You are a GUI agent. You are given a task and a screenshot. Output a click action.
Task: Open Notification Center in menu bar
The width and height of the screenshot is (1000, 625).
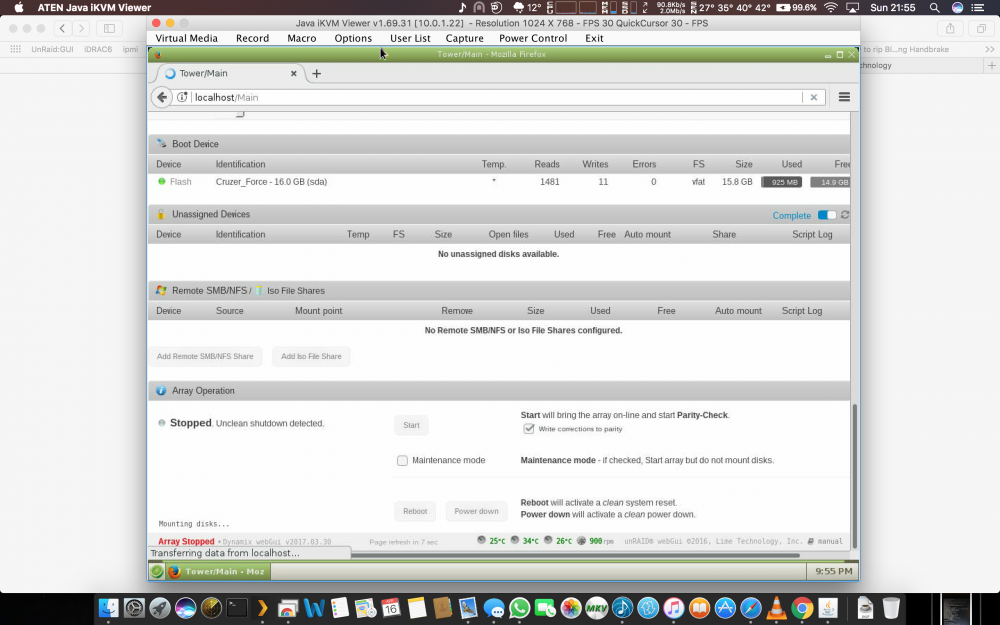(x=978, y=8)
